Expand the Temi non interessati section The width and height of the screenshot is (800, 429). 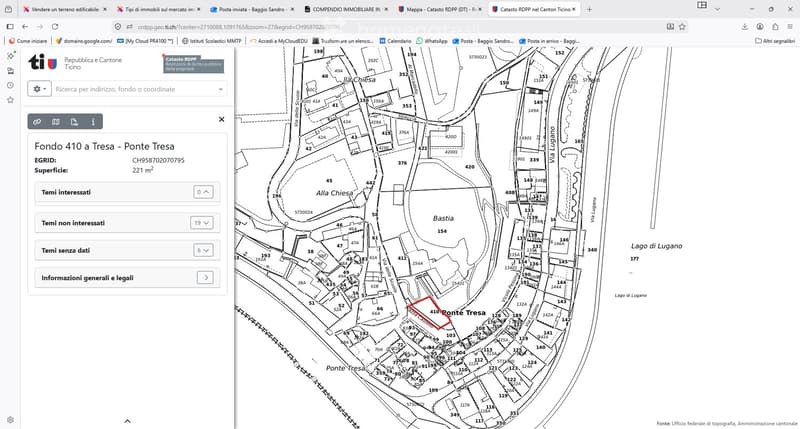click(202, 223)
